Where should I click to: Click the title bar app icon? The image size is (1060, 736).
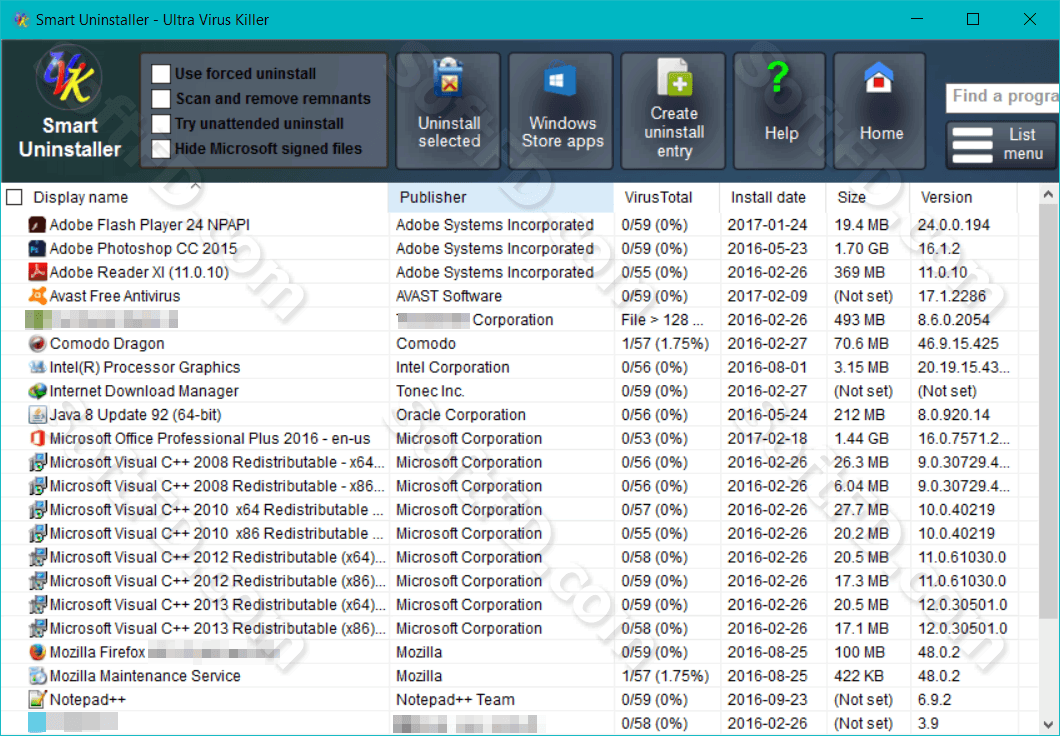(21, 20)
